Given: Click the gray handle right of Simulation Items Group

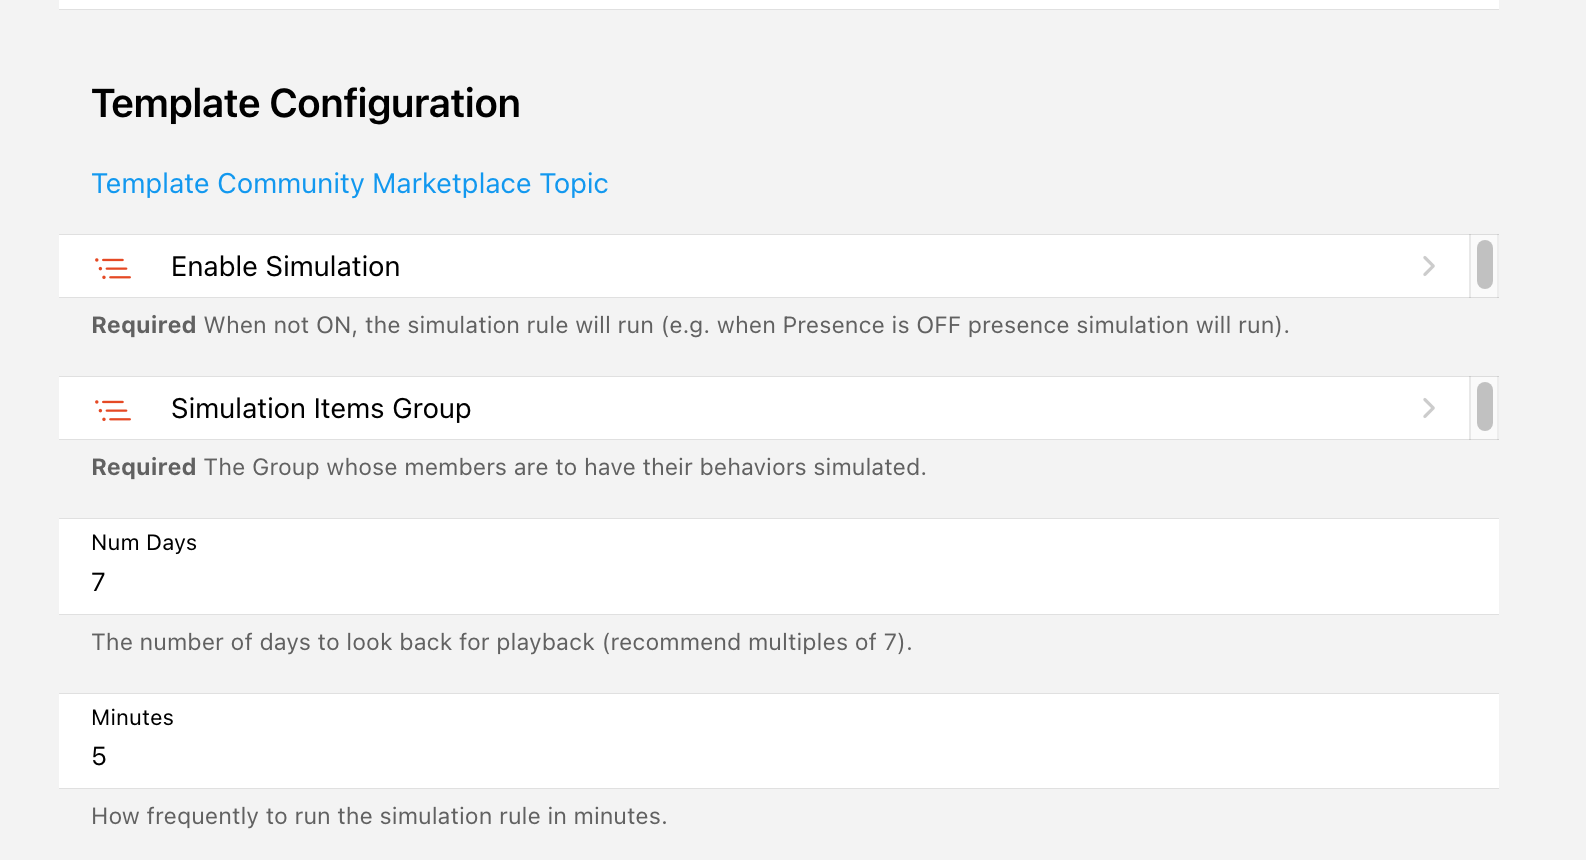Looking at the screenshot, I should coord(1485,407).
